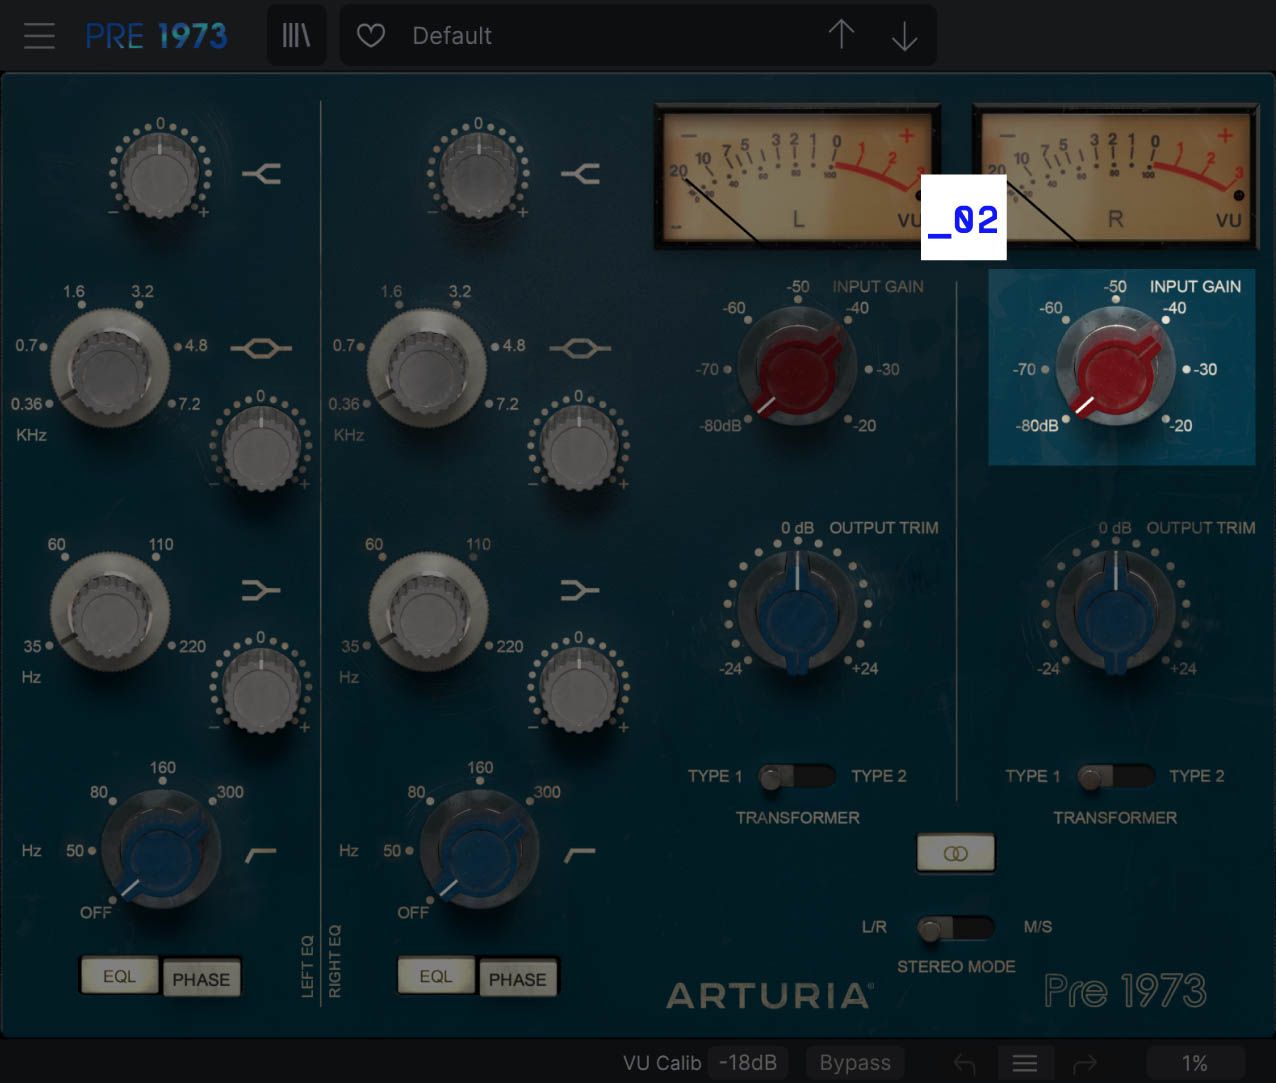Click right high-pass filter blue knob
Image resolution: width=1276 pixels, height=1083 pixels.
[x=478, y=850]
